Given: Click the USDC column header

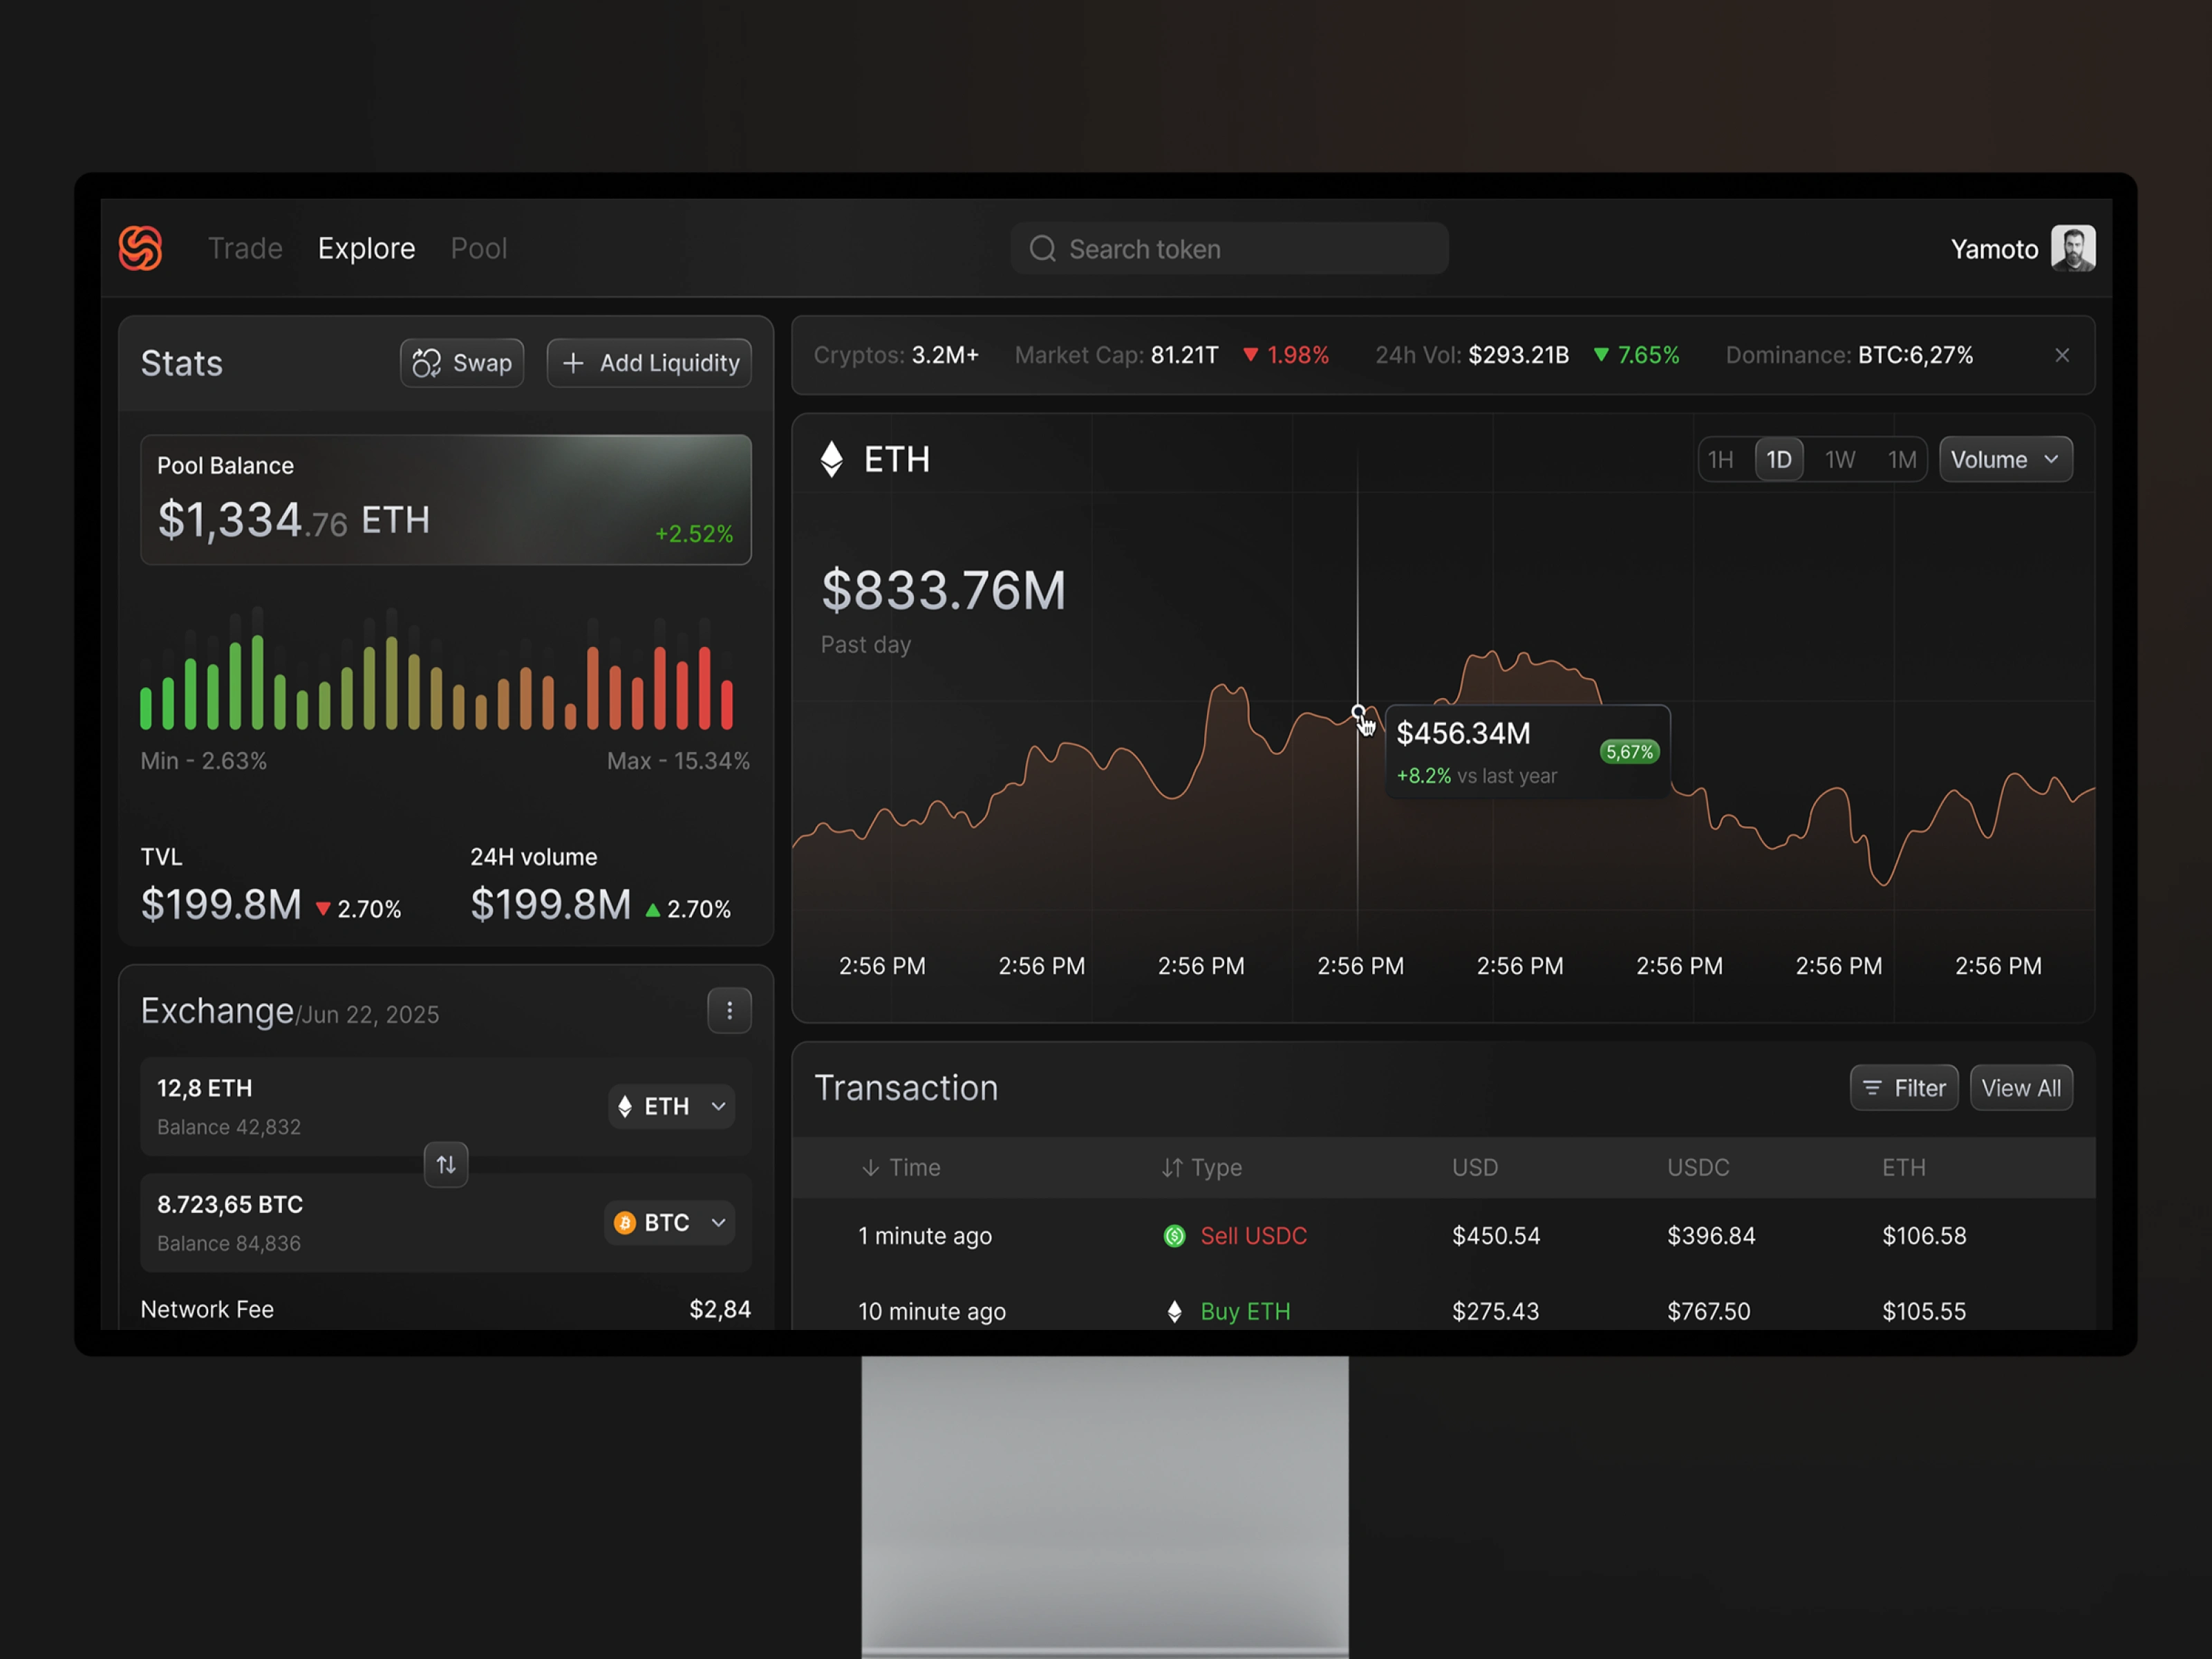Looking at the screenshot, I should (1698, 1167).
